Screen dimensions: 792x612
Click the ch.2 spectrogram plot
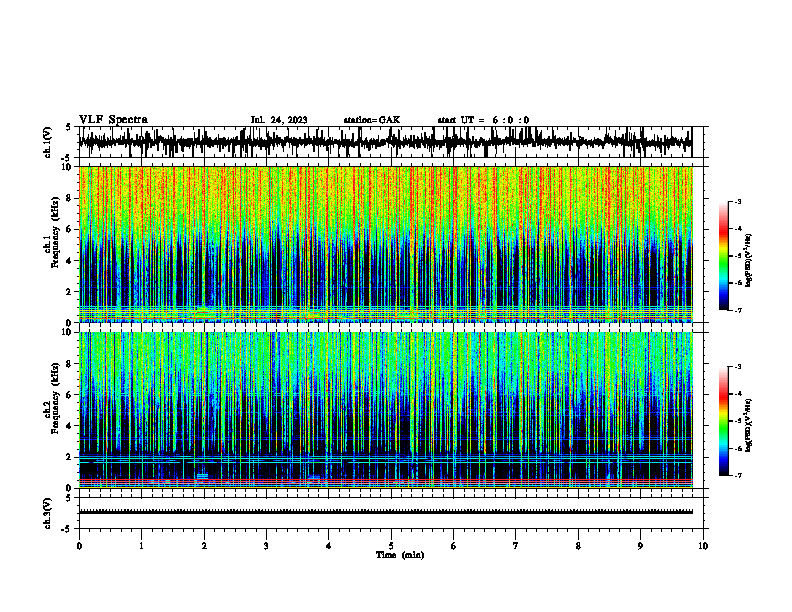pyautogui.click(x=385, y=410)
